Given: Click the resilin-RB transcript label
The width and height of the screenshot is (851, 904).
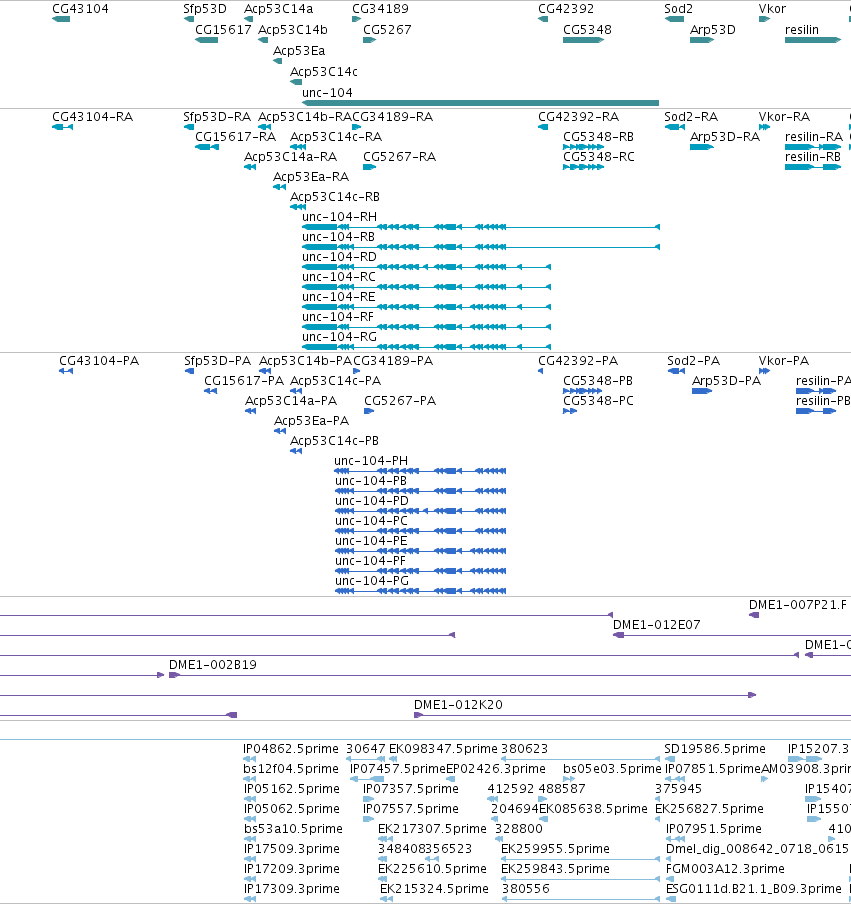Looking at the screenshot, I should [813, 157].
